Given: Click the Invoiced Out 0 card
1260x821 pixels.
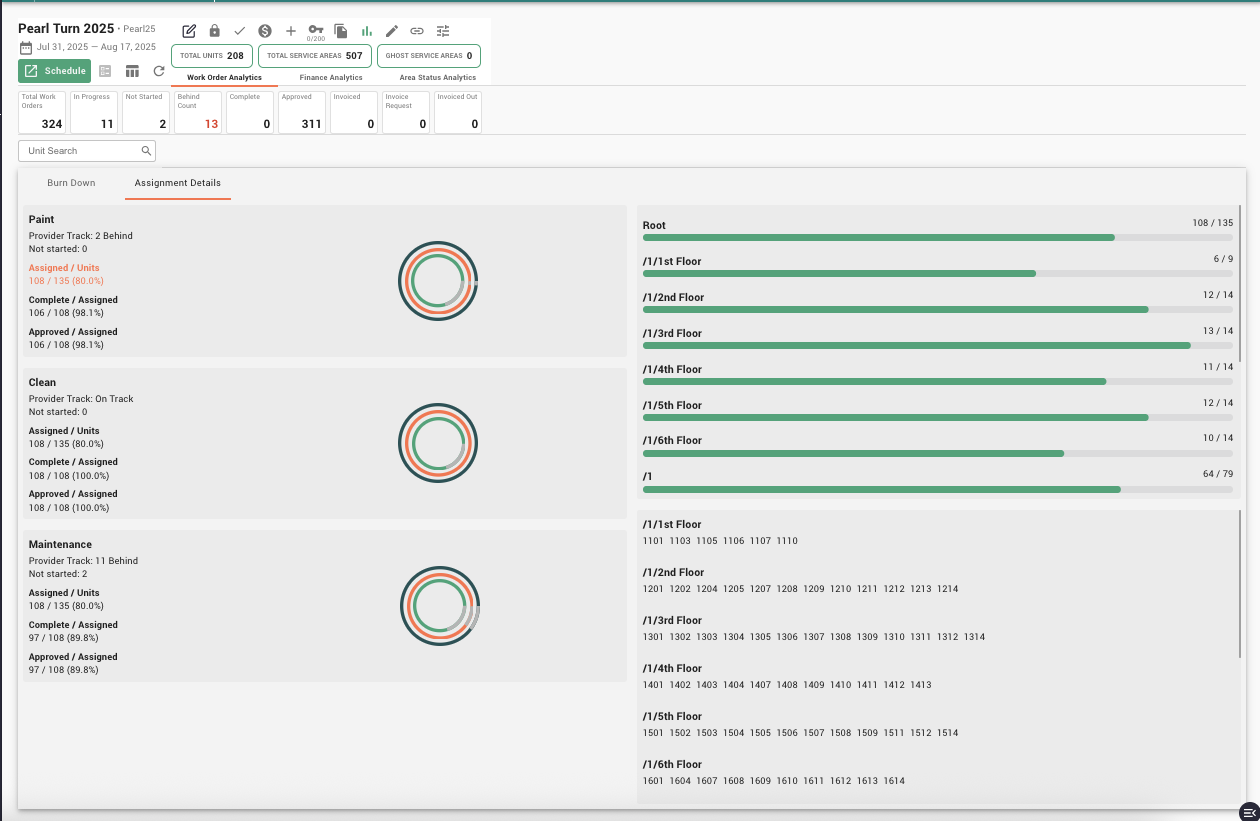Looking at the screenshot, I should click(x=458, y=112).
